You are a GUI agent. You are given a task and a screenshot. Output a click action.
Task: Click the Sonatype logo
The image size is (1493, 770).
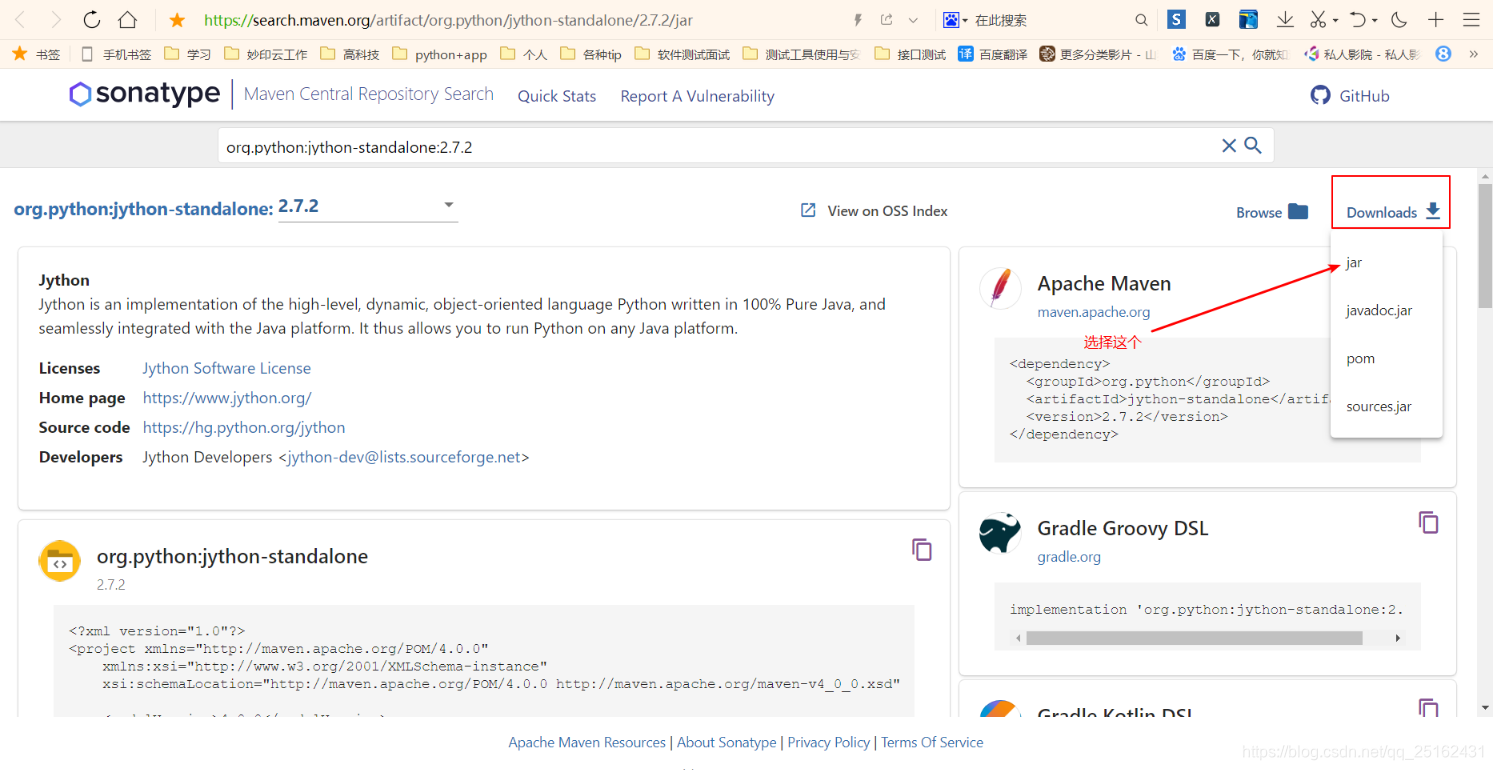[144, 94]
